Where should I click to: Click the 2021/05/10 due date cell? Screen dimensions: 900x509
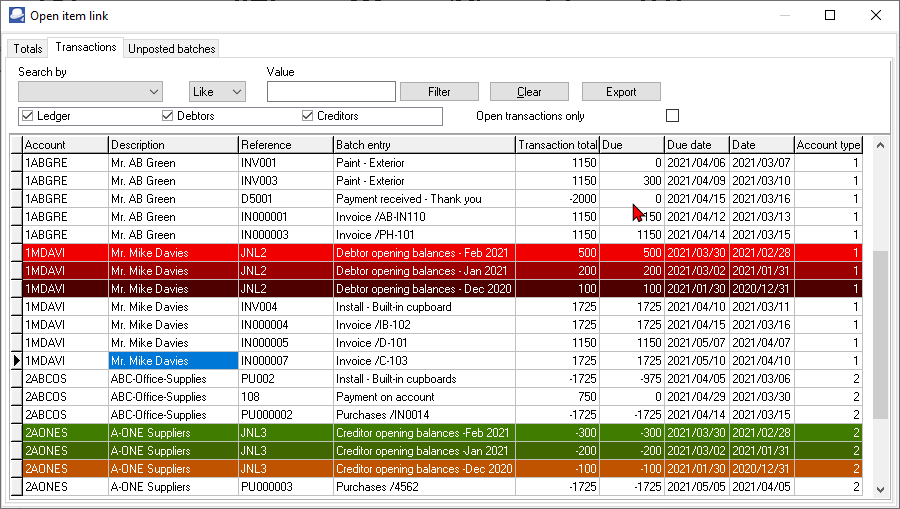(697, 361)
